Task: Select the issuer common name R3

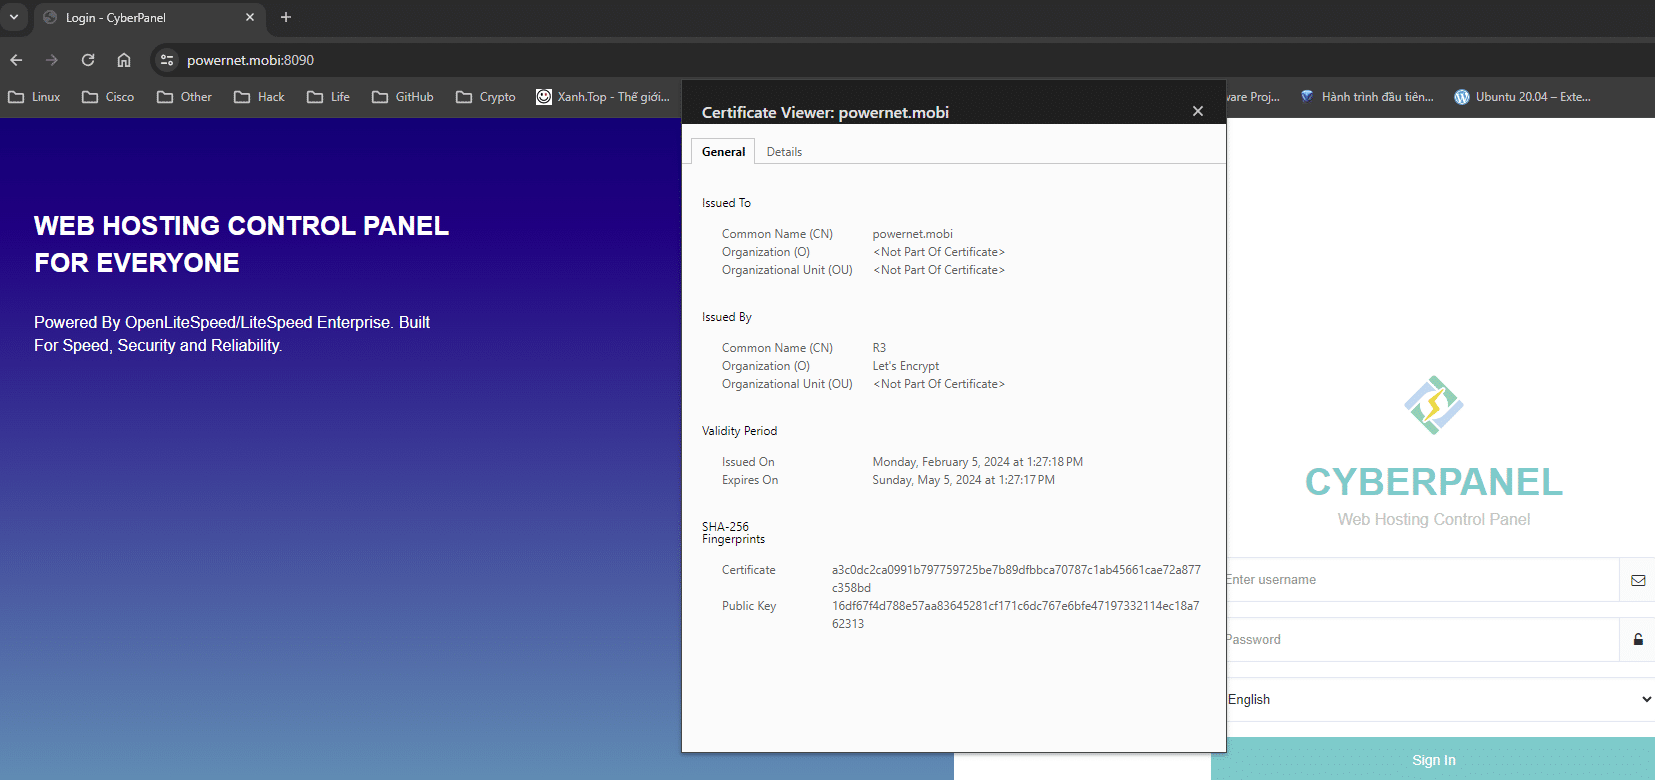Action: click(x=879, y=348)
